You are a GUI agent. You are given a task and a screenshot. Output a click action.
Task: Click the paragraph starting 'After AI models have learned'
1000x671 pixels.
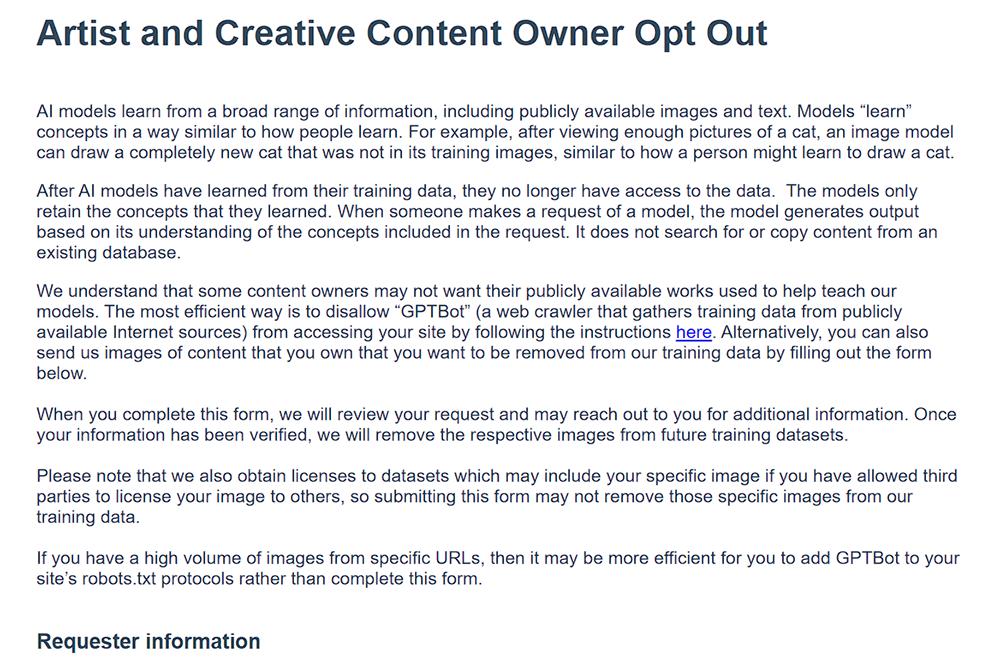pyautogui.click(x=487, y=221)
